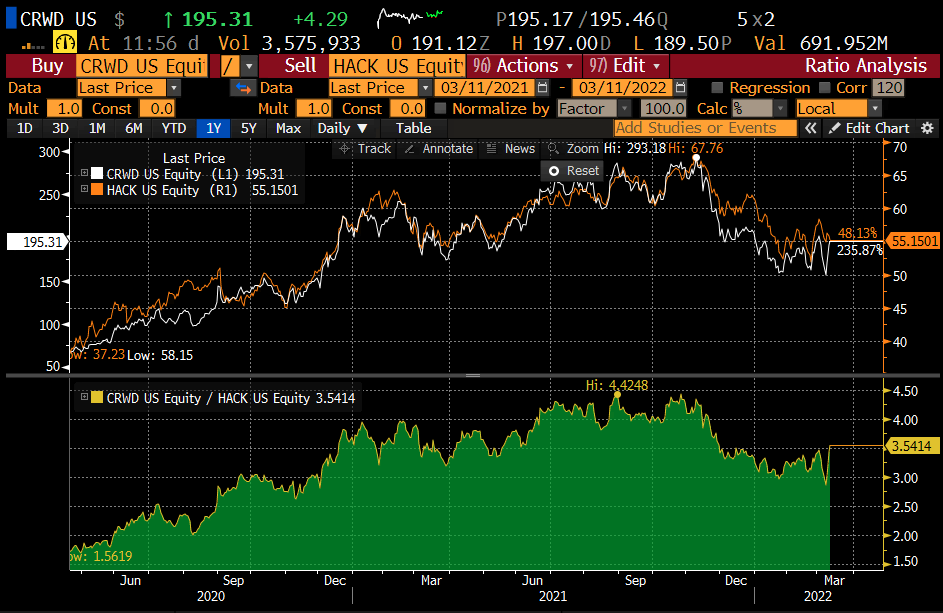Select the 6M range tab
This screenshot has height=613, width=943.
pos(134,128)
